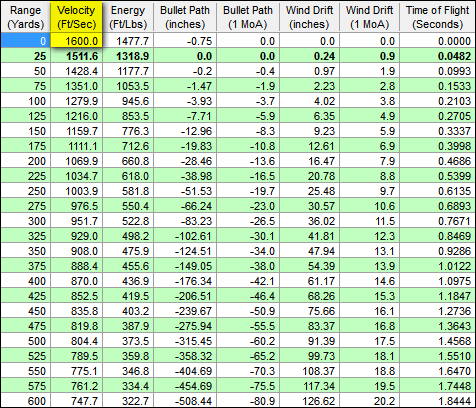Click the 100 yard range cell
The width and height of the screenshot is (476, 408).
(26, 101)
